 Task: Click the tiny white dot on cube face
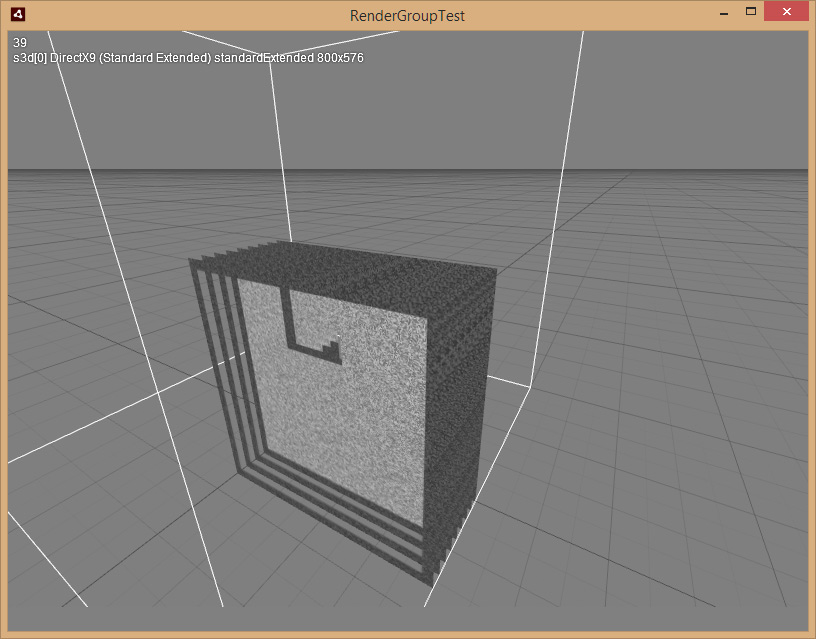tap(339, 337)
